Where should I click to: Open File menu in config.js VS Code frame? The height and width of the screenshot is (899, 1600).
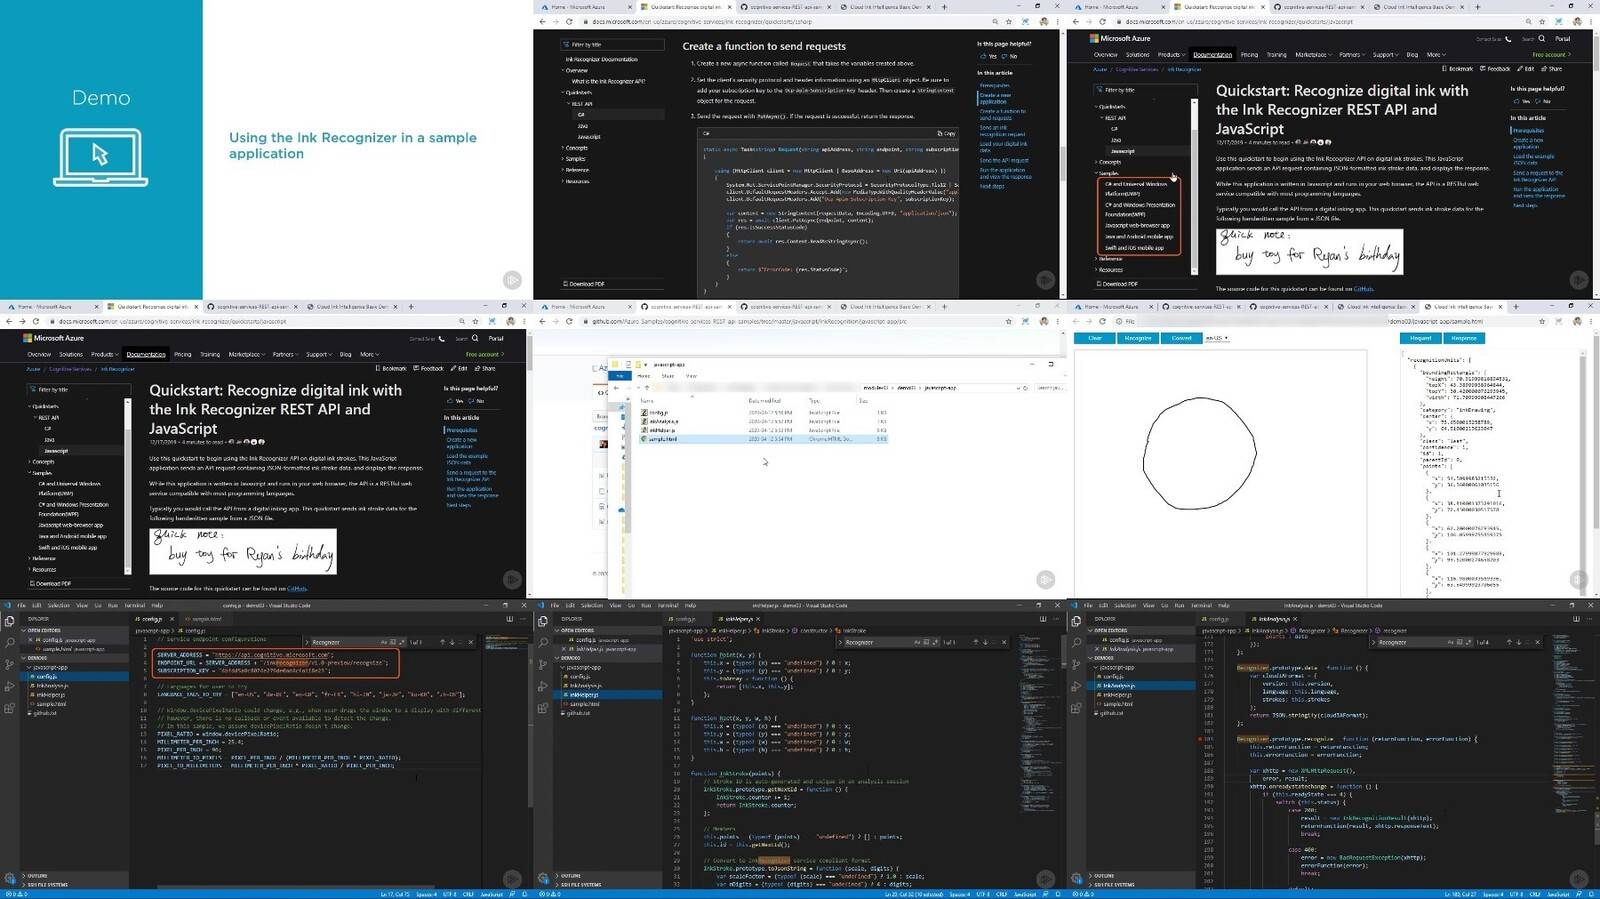tap(21, 605)
